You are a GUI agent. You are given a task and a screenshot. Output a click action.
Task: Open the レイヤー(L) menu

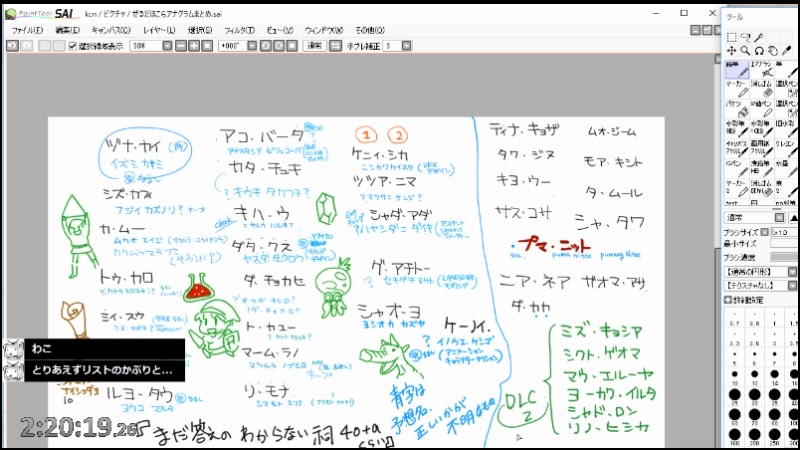(159, 31)
